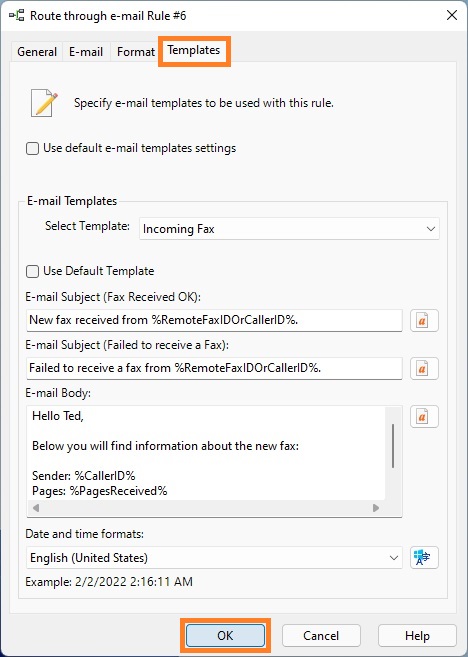The image size is (468, 657).
Task: Expand the date and time formats dropdown
Action: [x=214, y=558]
